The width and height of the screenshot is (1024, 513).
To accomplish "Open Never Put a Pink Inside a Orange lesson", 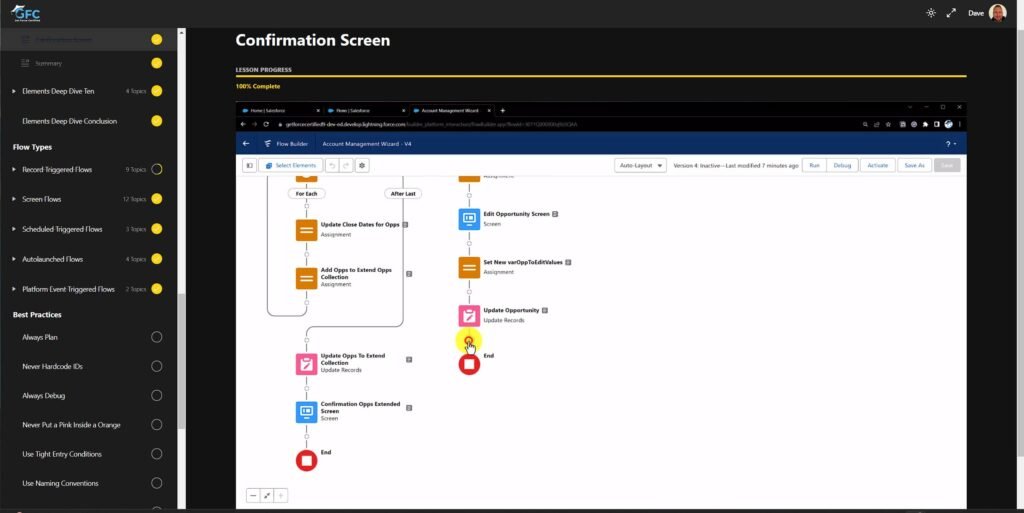I will pos(71,425).
